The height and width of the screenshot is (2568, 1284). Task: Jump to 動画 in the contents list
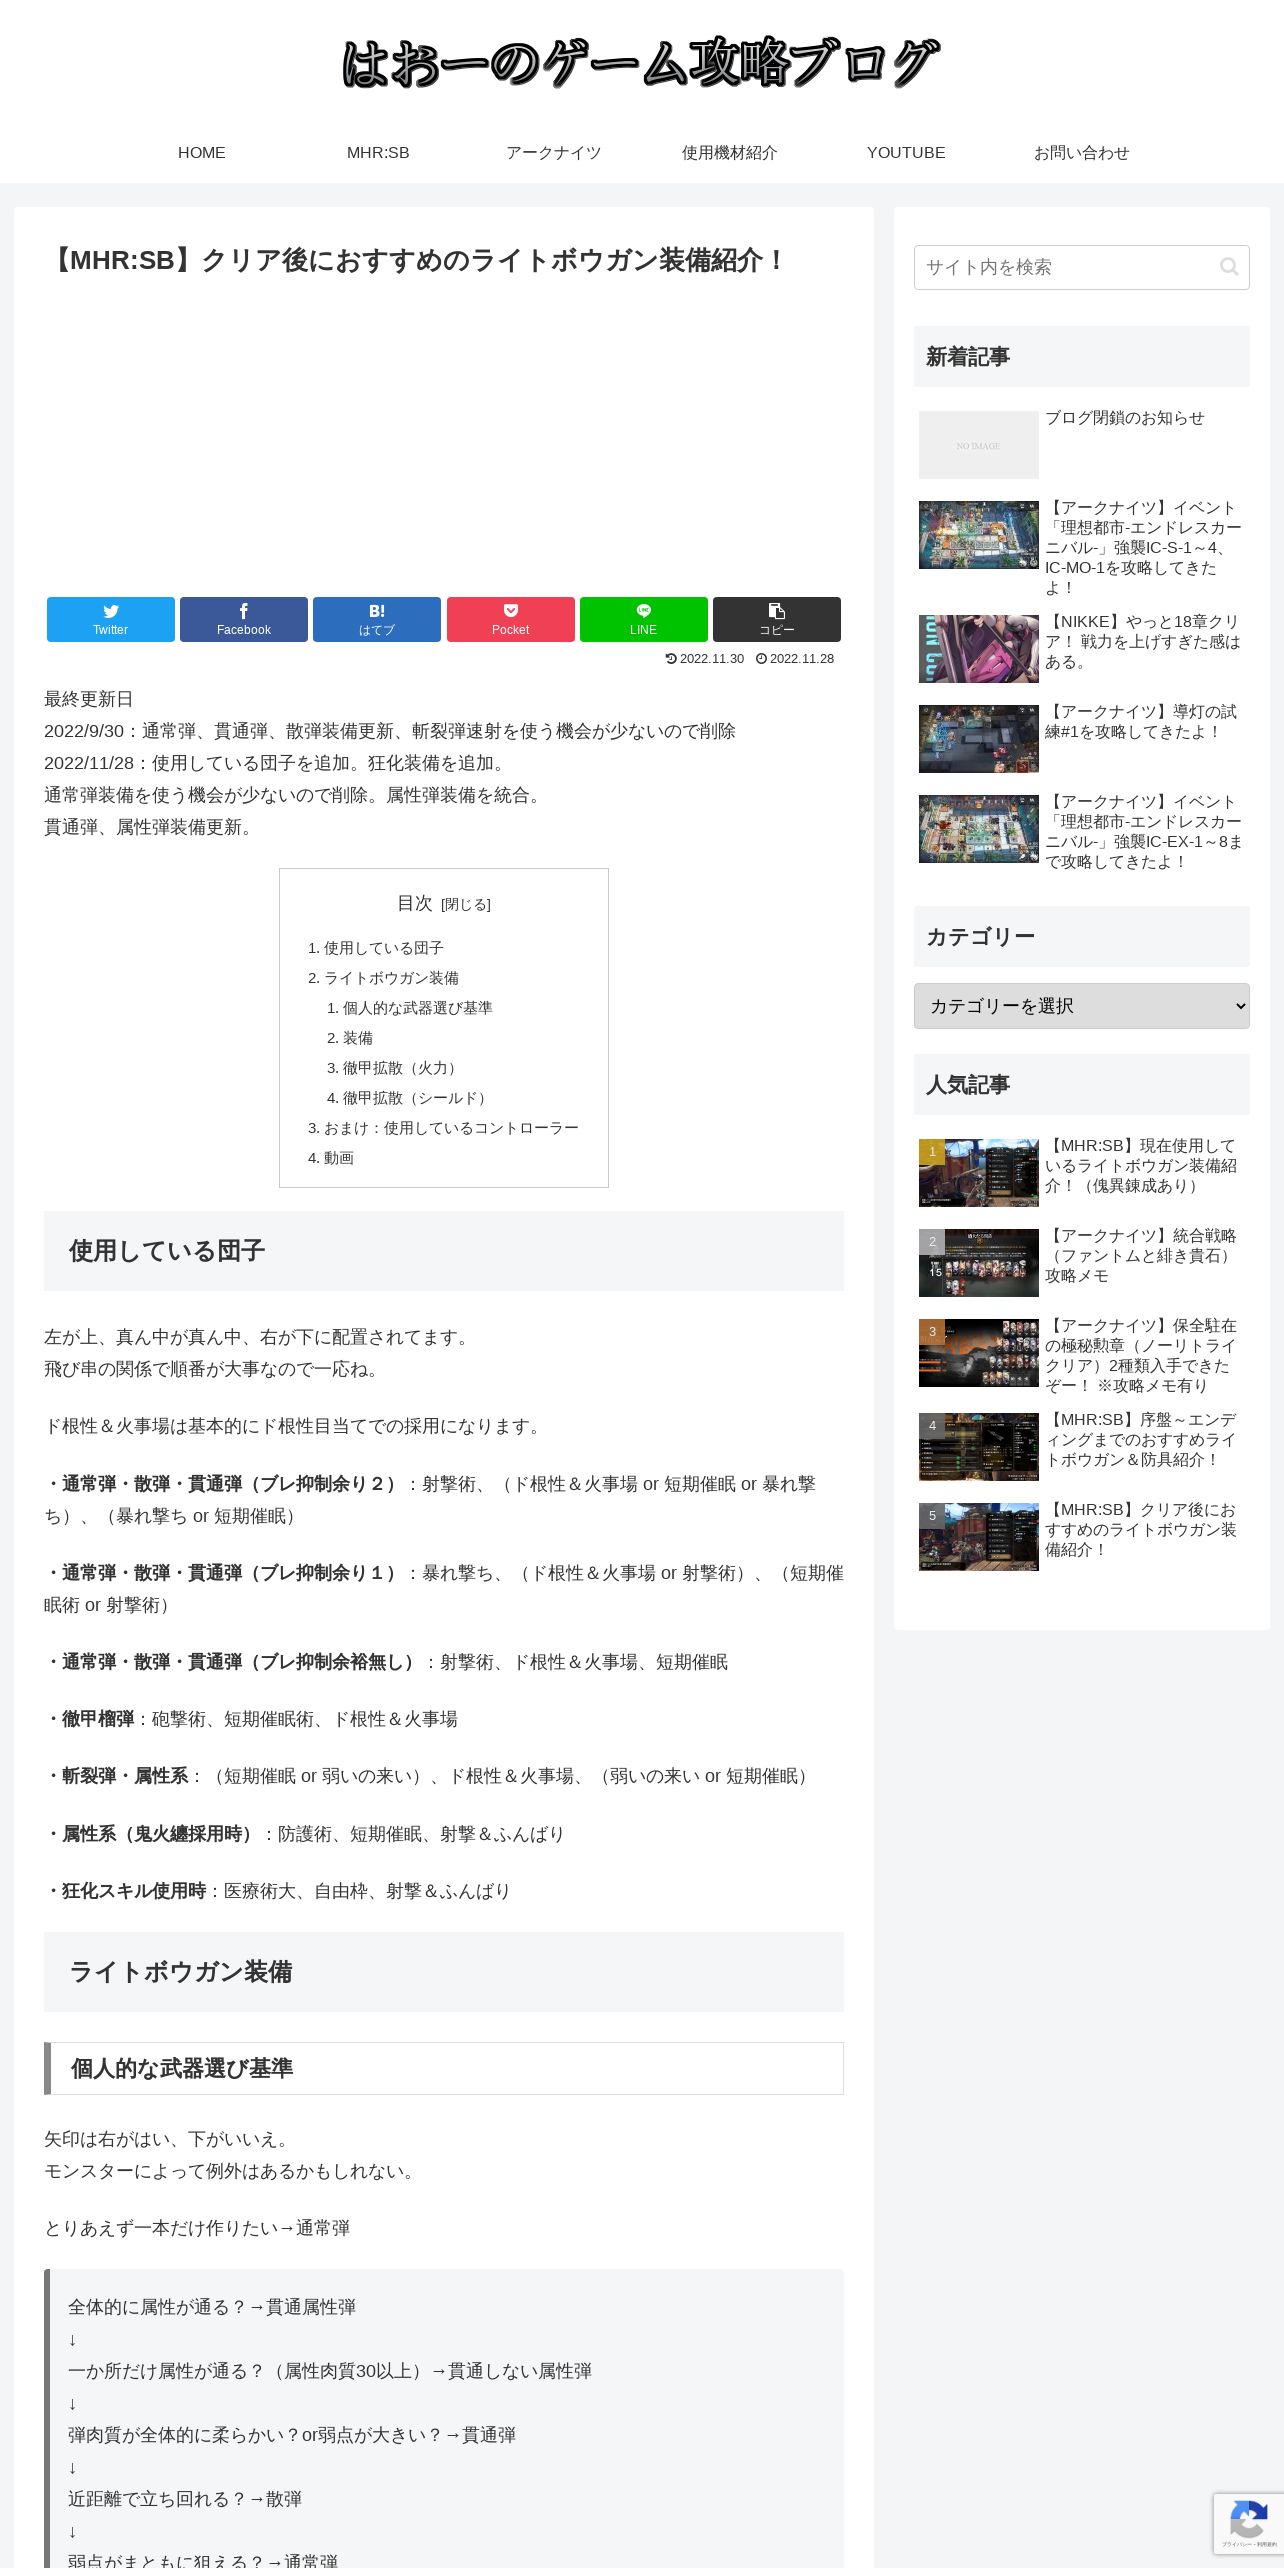tap(338, 1158)
